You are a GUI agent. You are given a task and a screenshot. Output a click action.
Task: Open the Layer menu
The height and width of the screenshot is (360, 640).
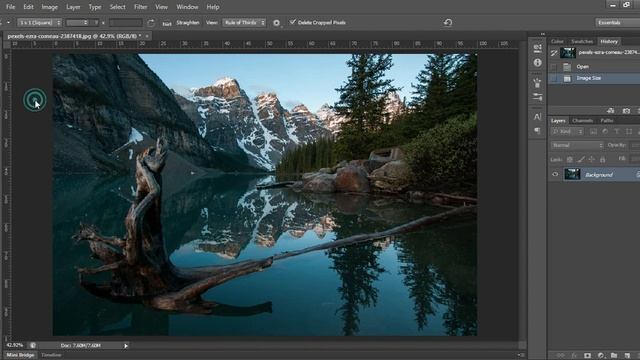point(73,7)
